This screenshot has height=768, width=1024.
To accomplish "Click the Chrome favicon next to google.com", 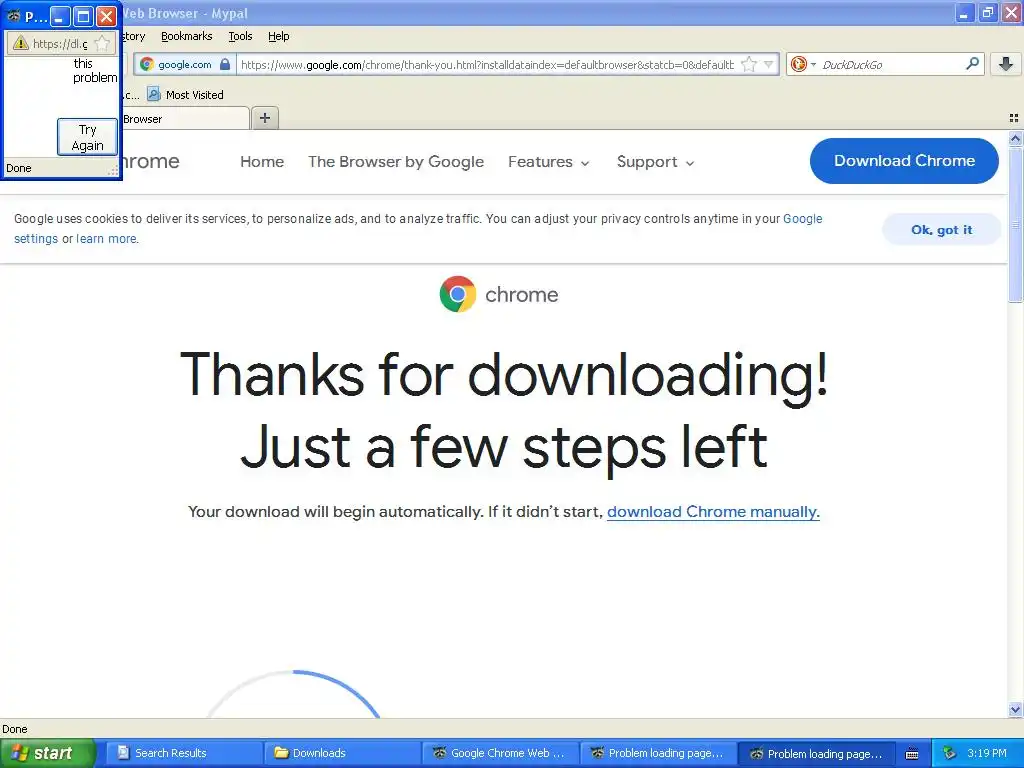I will tap(147, 64).
